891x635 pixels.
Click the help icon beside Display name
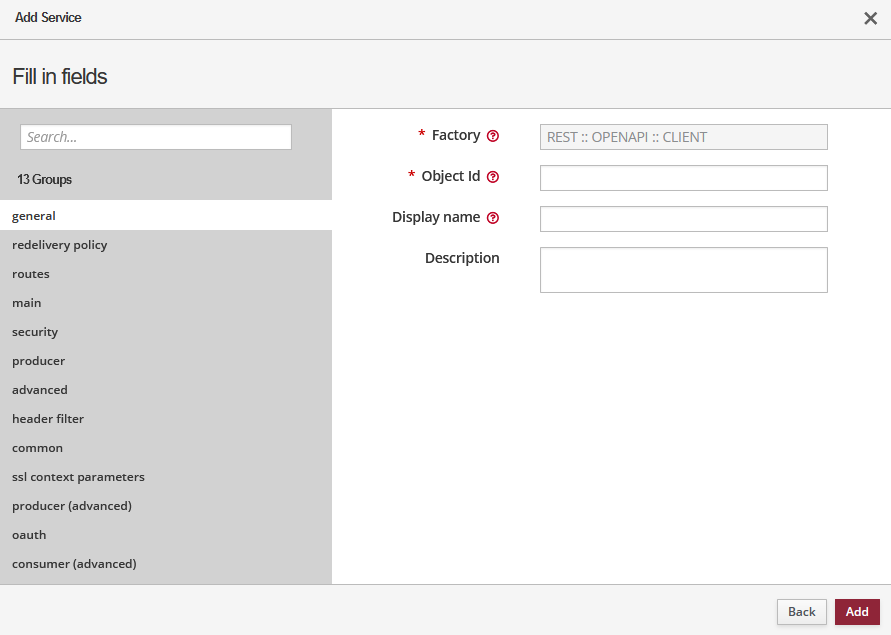pyautogui.click(x=493, y=218)
